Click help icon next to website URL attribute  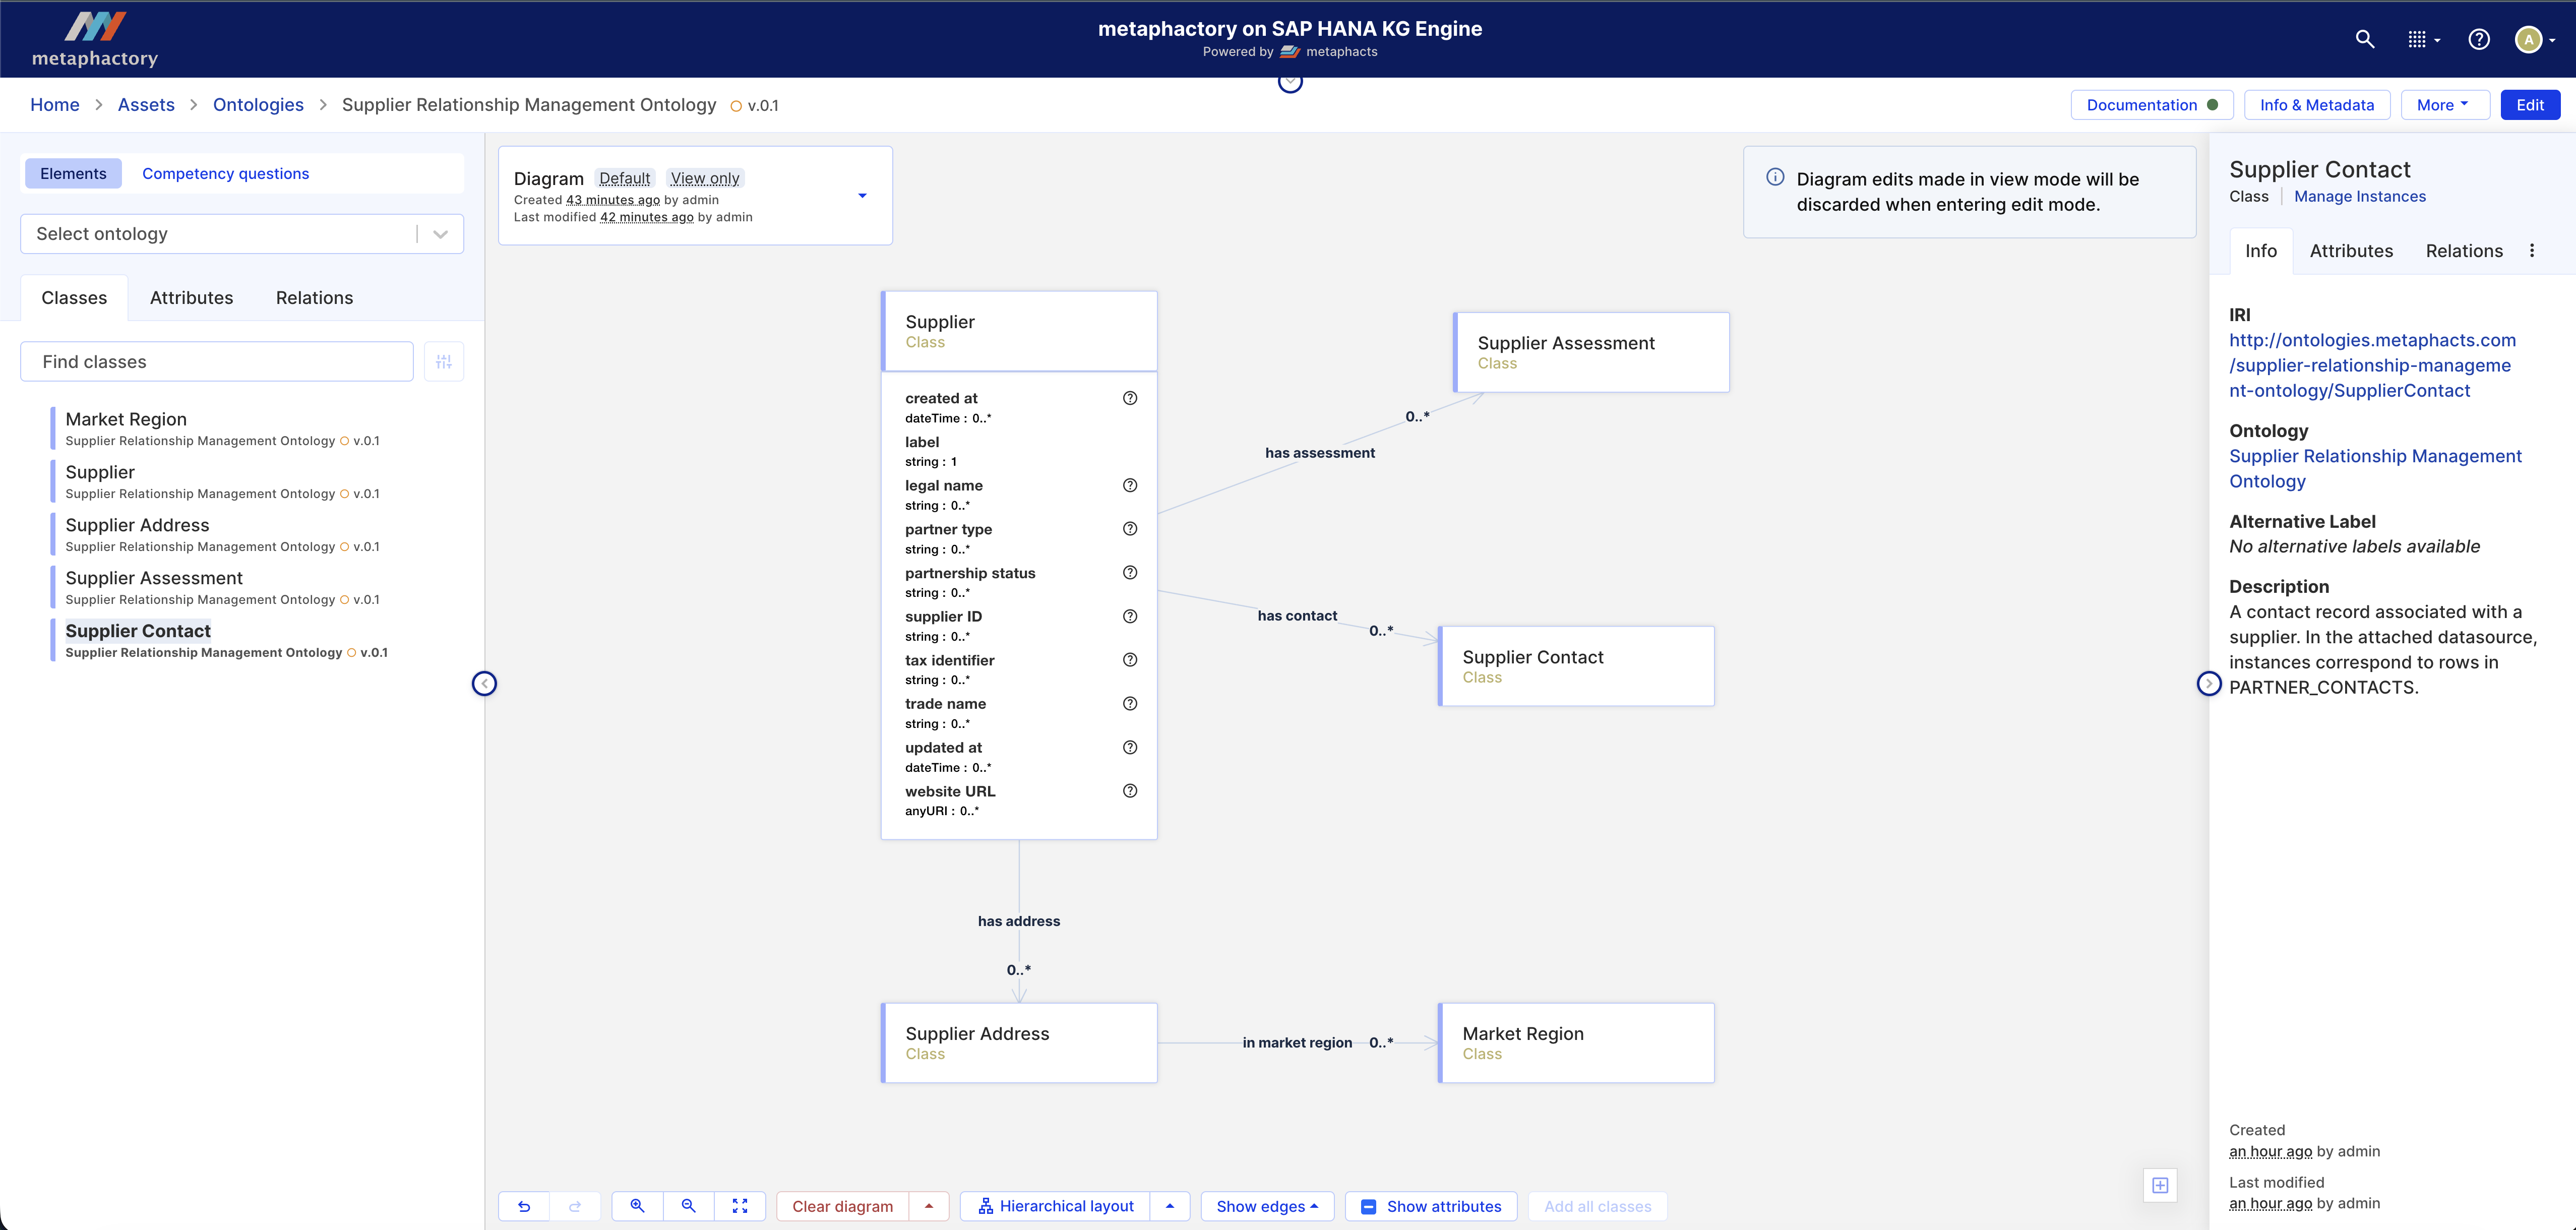1130,791
